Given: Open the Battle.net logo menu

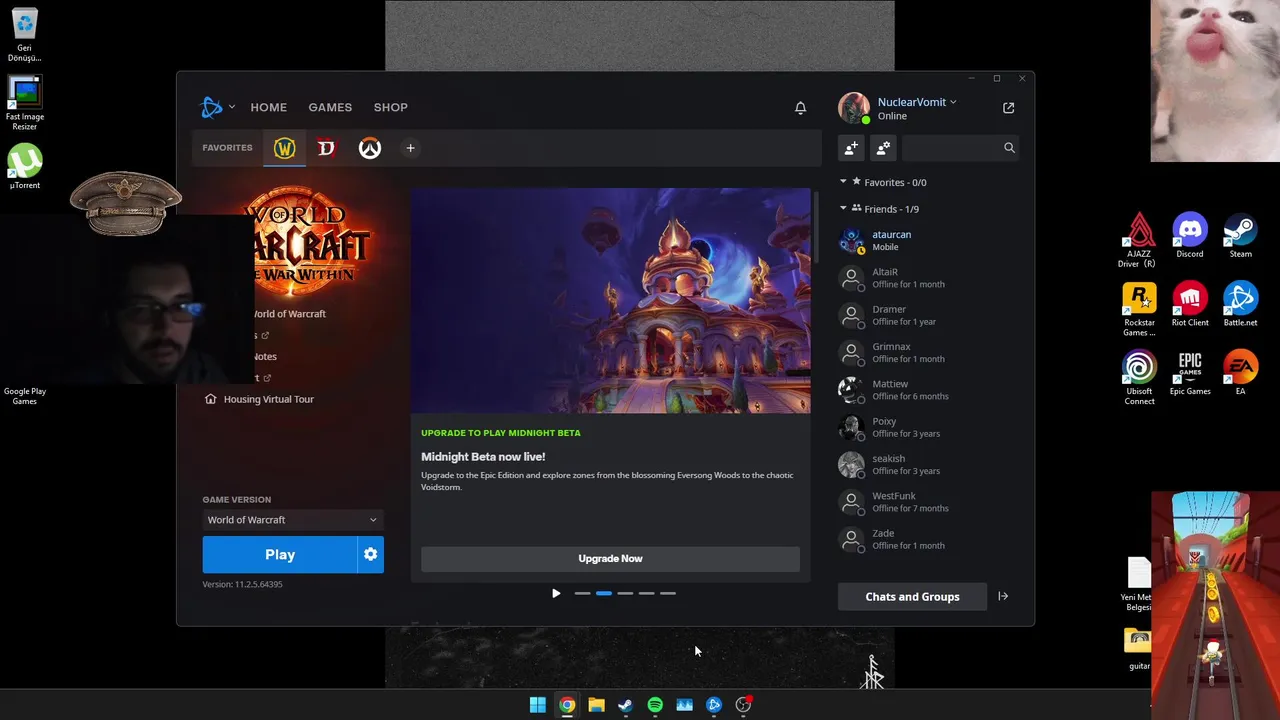Looking at the screenshot, I should pyautogui.click(x=211, y=107).
